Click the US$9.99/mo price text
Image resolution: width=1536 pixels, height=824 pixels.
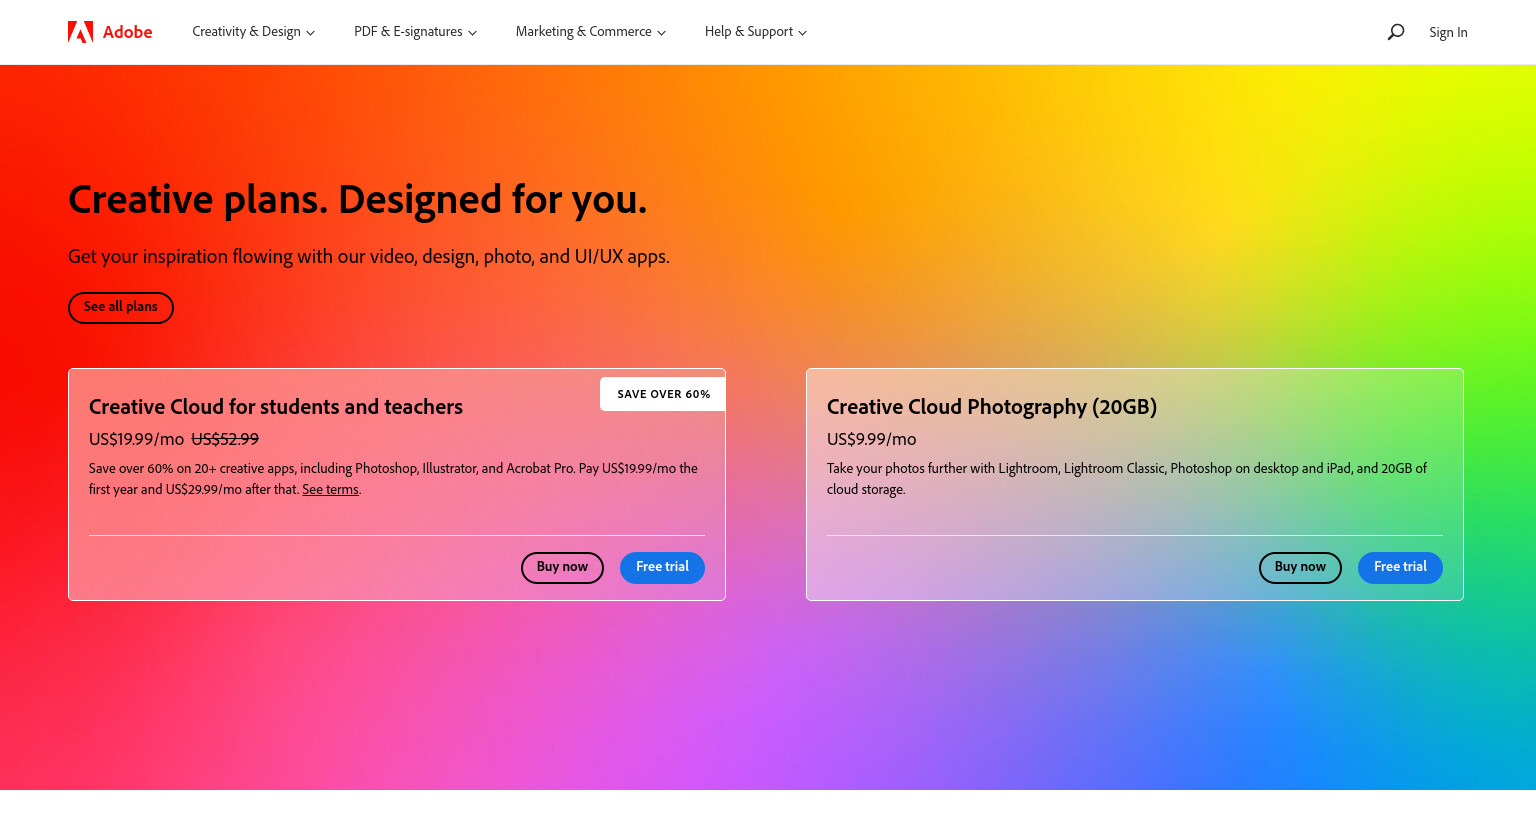click(871, 439)
